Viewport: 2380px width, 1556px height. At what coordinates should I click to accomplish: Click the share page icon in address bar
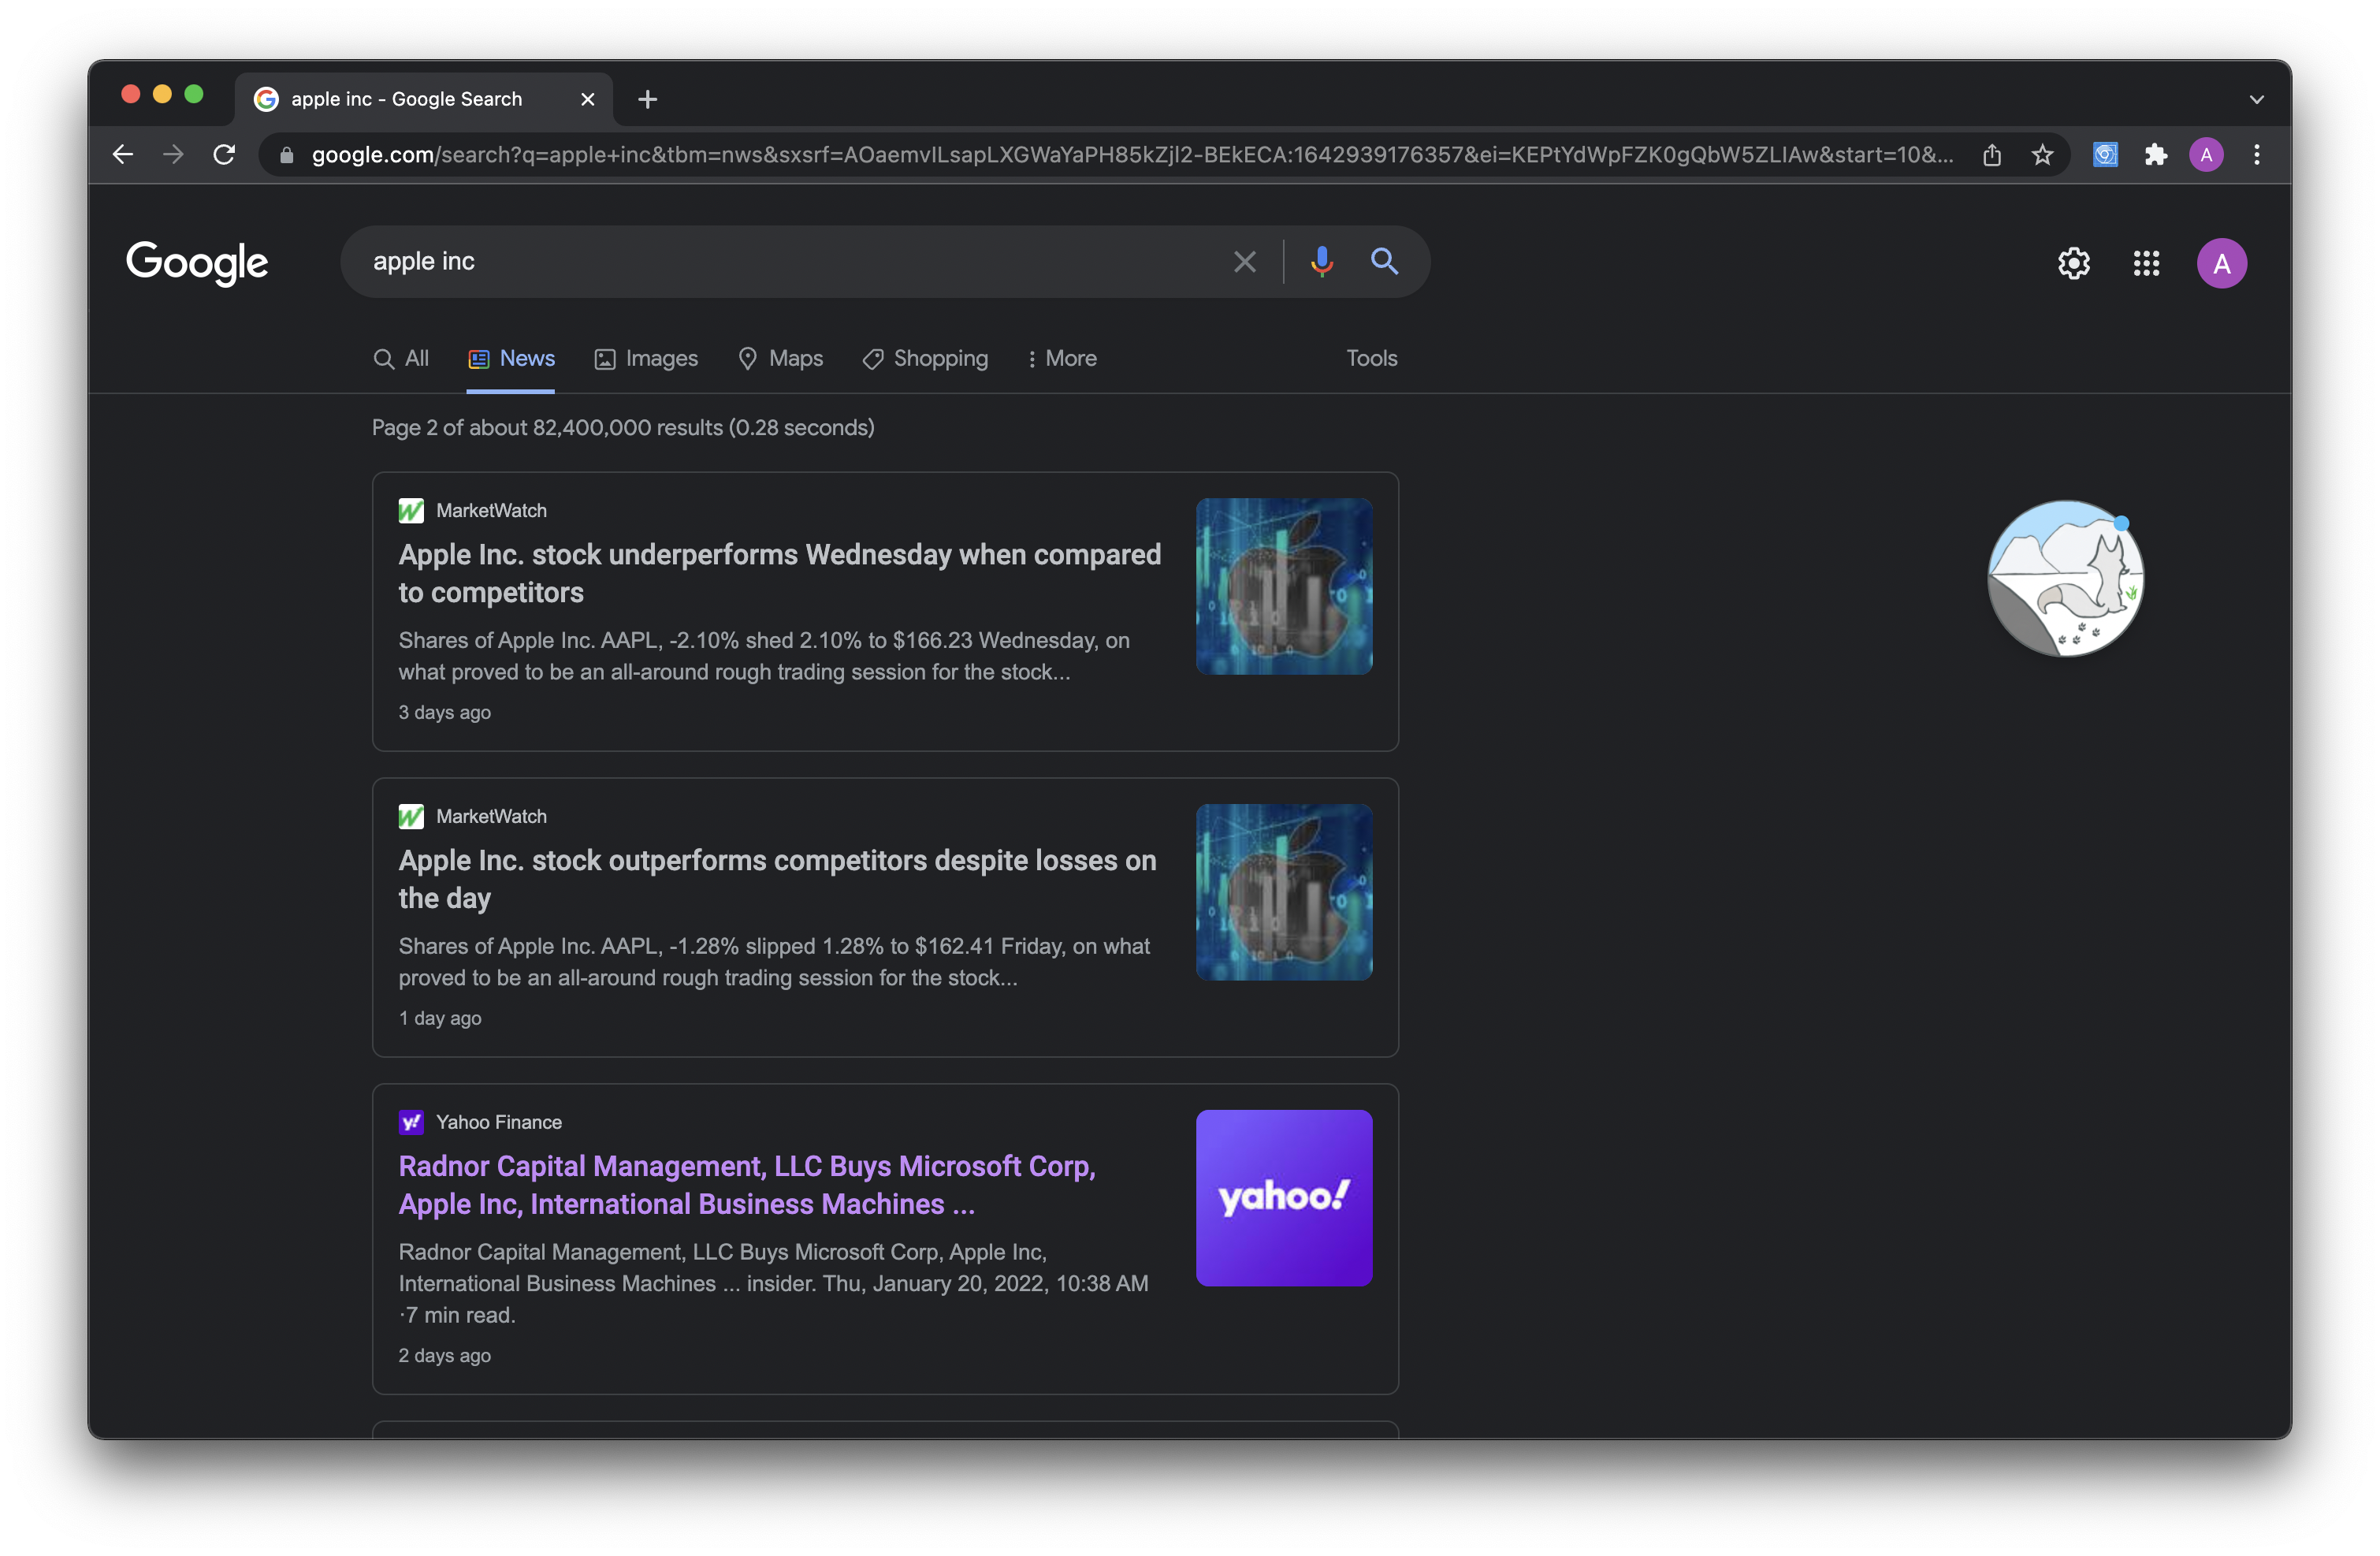pos(1991,155)
